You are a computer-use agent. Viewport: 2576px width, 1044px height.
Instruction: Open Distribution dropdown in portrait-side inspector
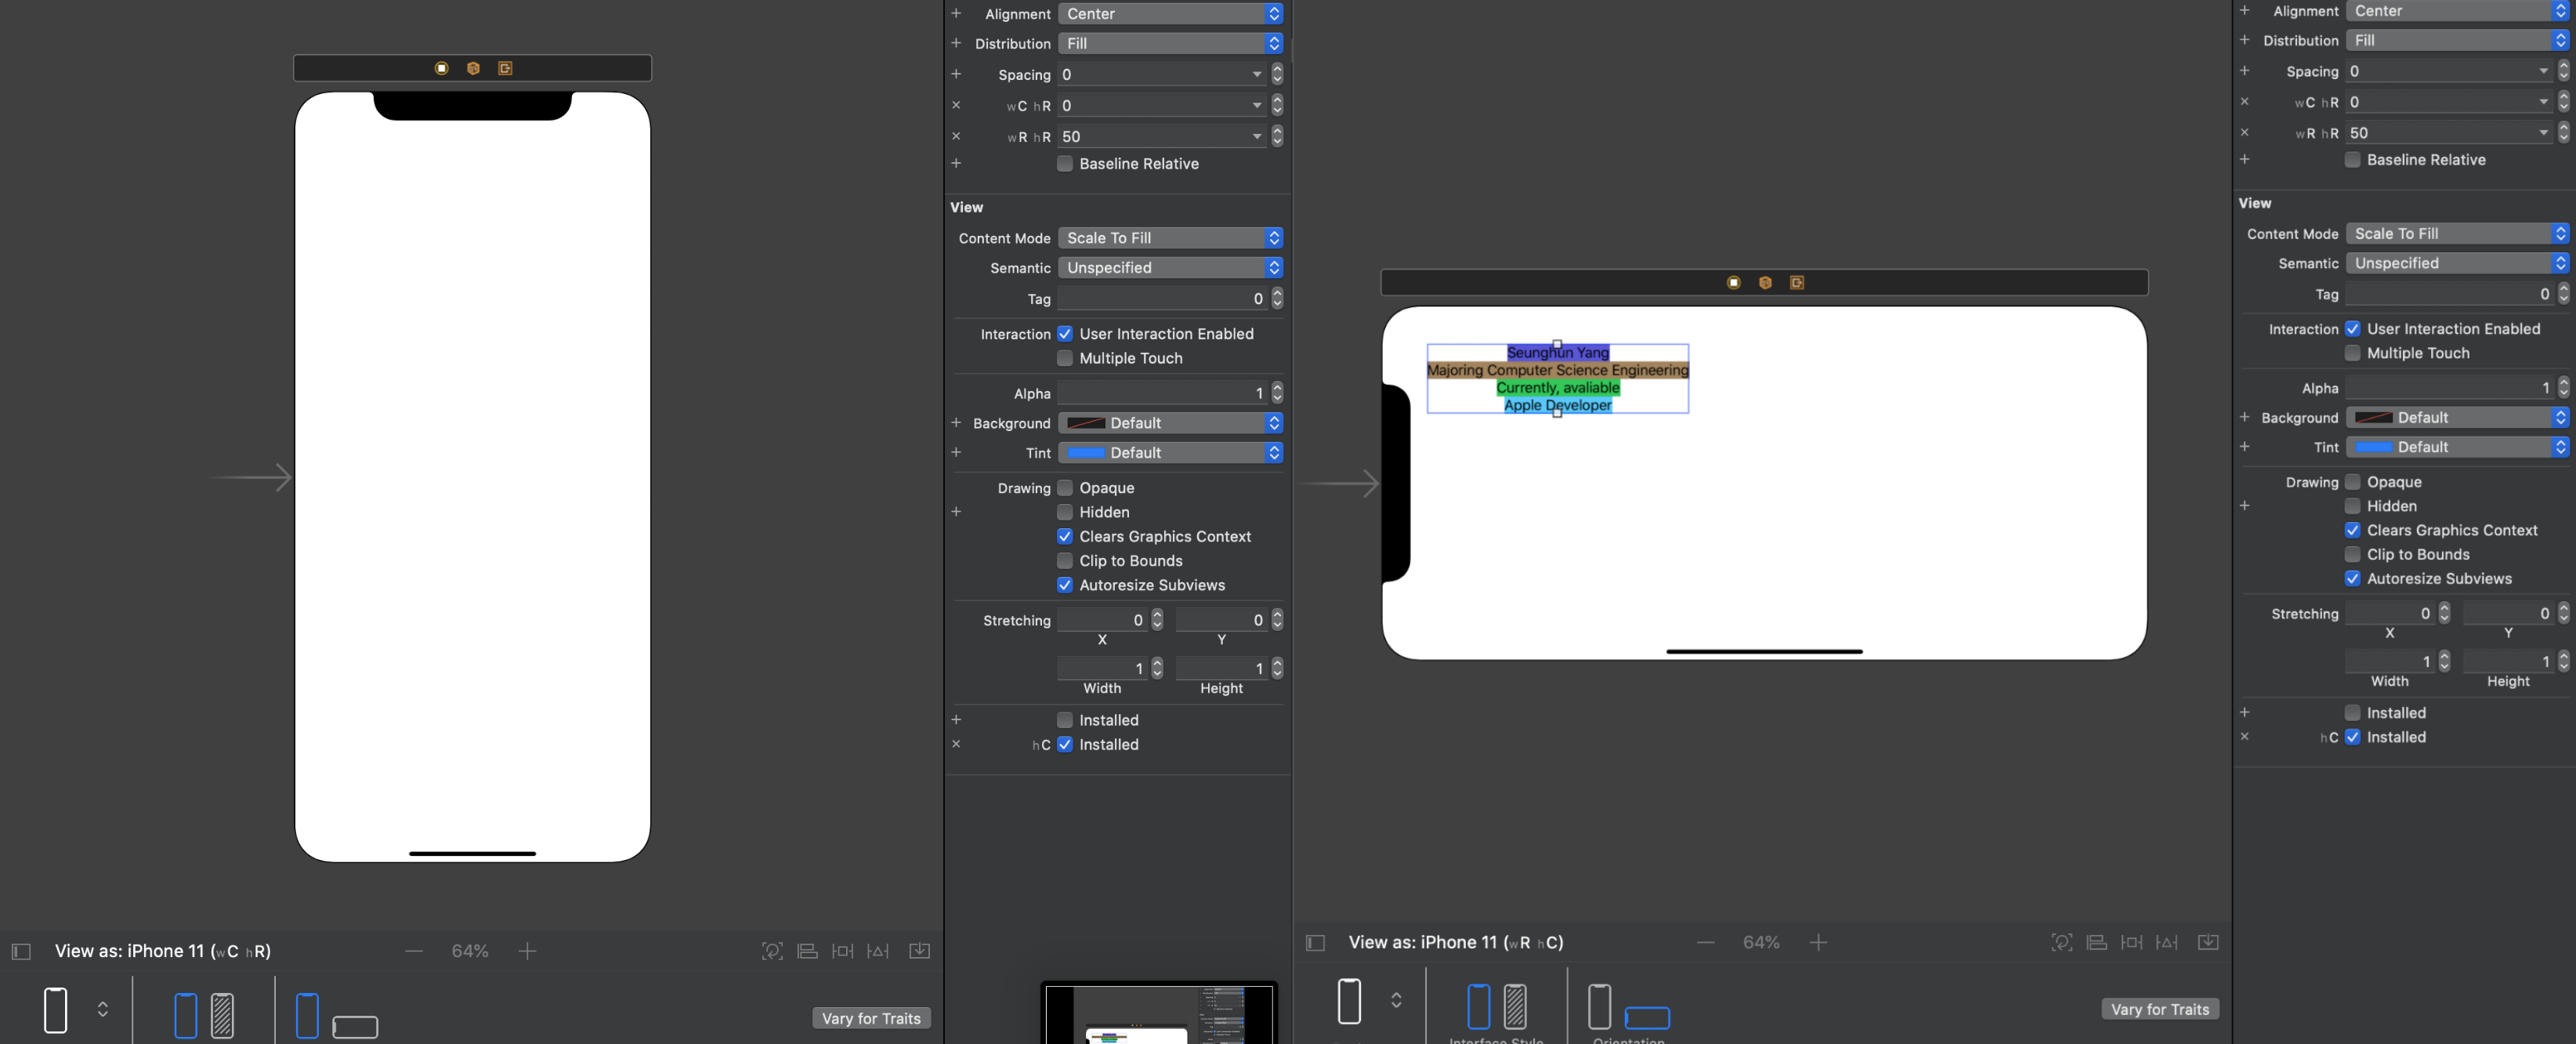(x=1170, y=44)
